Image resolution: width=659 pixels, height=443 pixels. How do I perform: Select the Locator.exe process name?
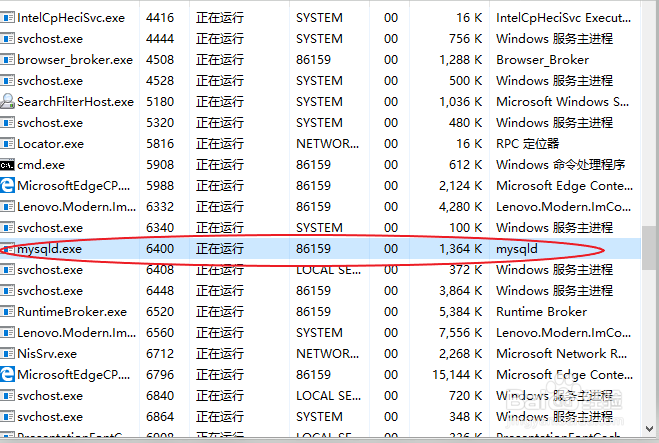[50, 144]
